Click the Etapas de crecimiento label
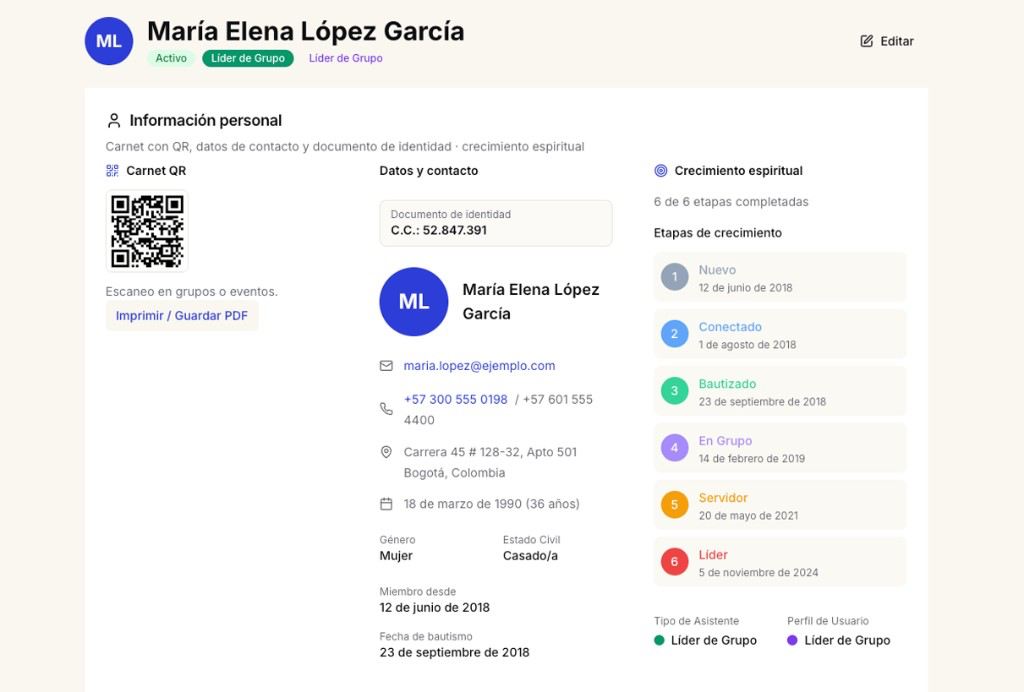The height and width of the screenshot is (692, 1024). tap(718, 233)
